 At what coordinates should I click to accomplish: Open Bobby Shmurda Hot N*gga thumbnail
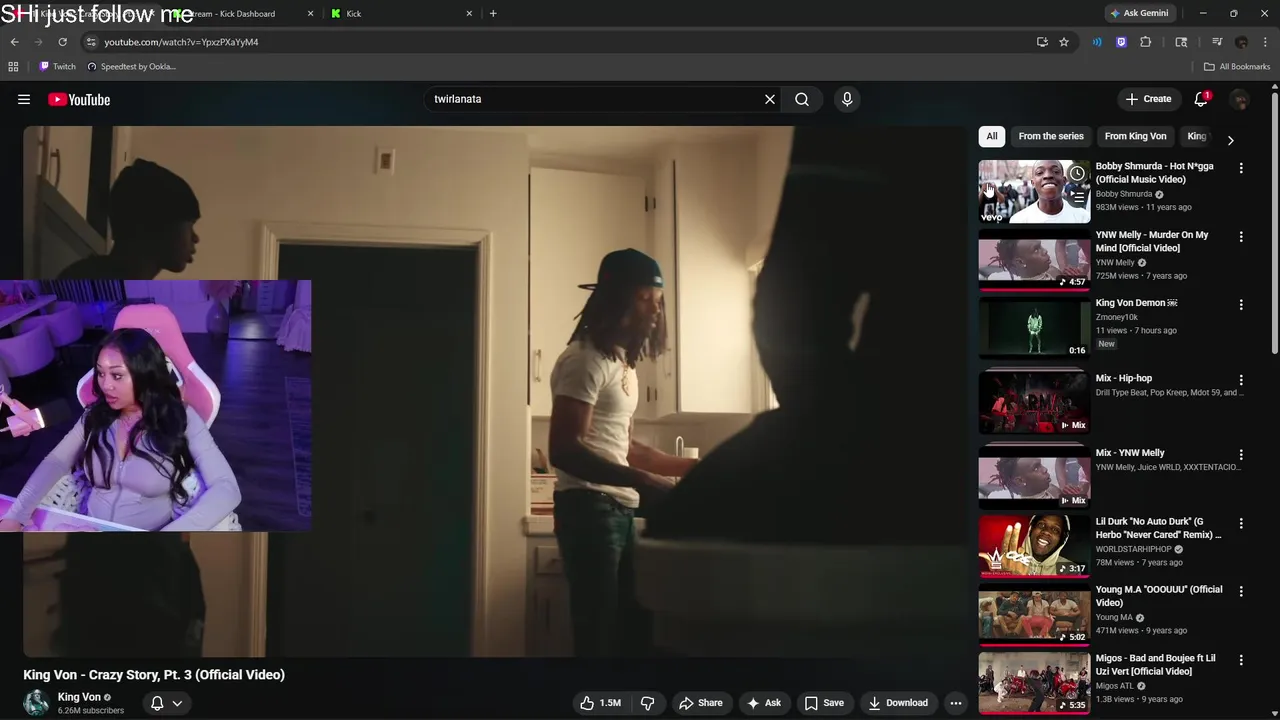tap(1034, 191)
